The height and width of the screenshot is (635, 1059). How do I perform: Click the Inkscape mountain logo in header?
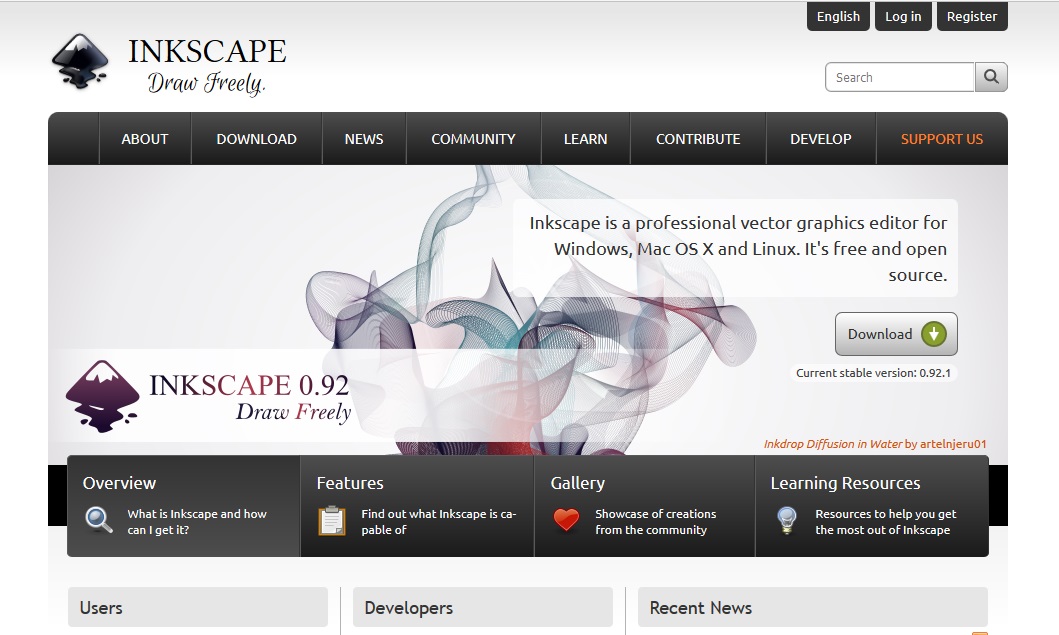(80, 61)
